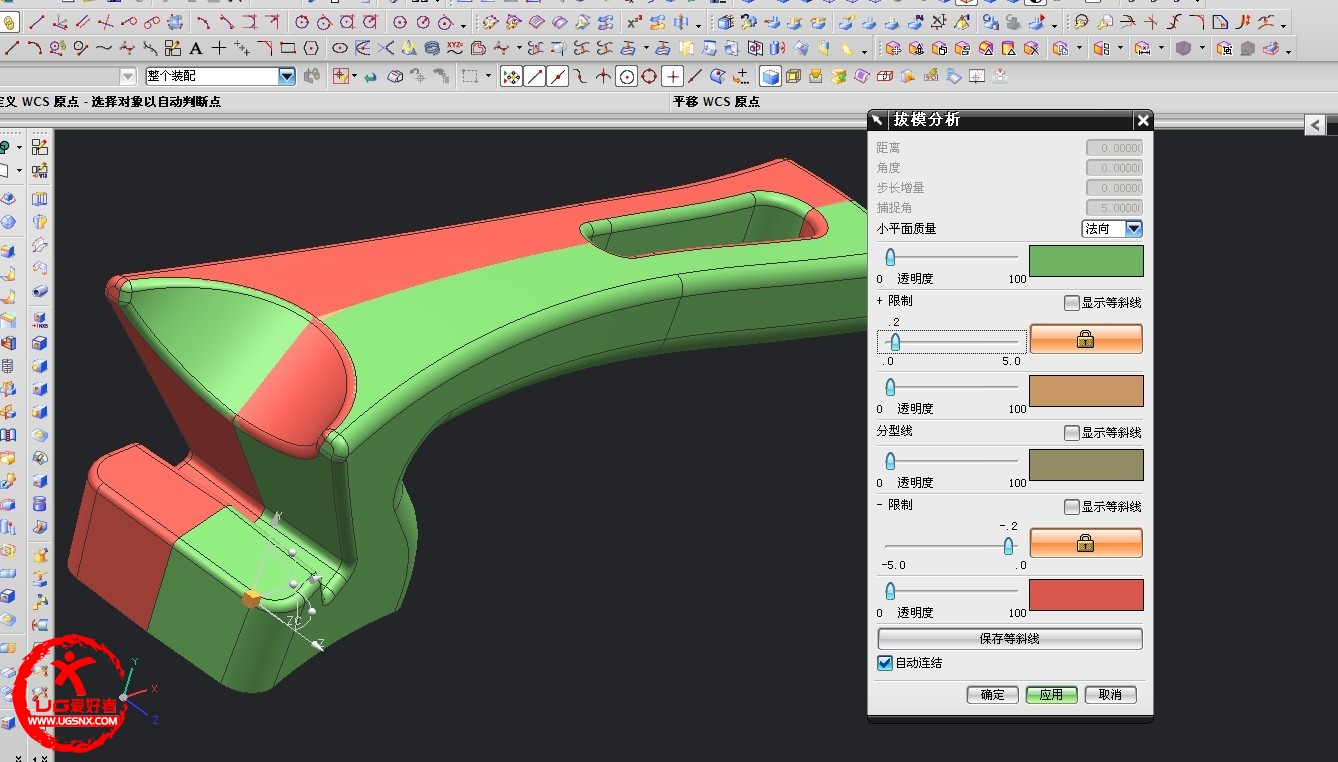This screenshot has height=762, width=1338.
Task: Open the 小平面质量 法向 dropdown
Action: coord(1133,229)
